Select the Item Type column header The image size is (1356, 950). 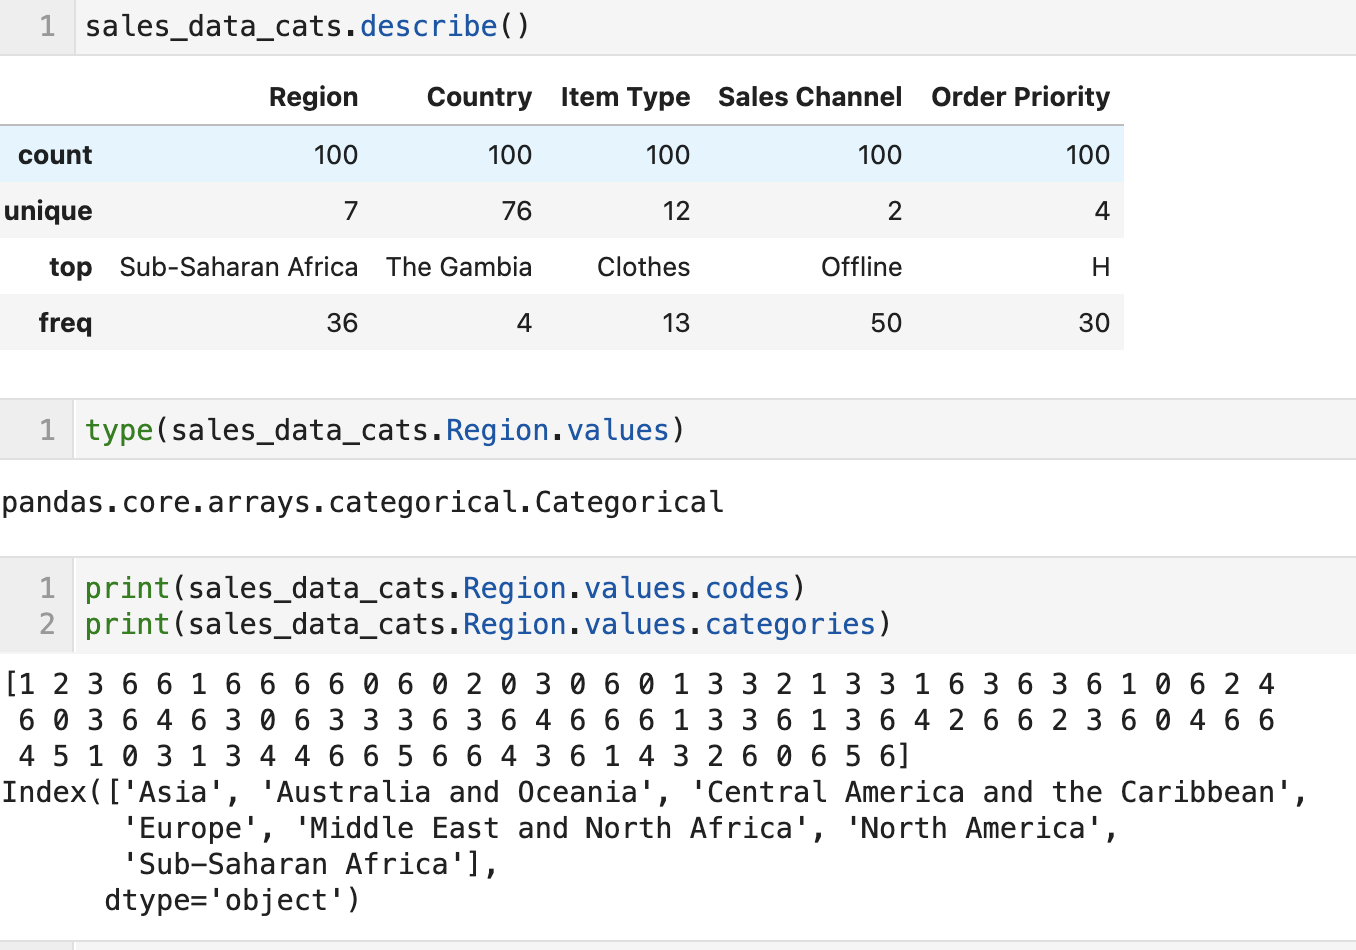coord(625,97)
